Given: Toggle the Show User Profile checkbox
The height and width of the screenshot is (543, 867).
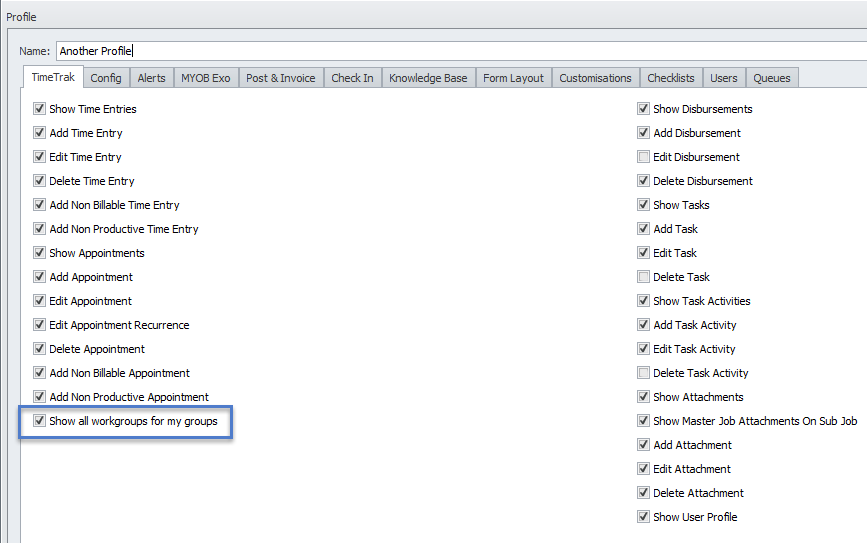Looking at the screenshot, I should (x=644, y=517).
